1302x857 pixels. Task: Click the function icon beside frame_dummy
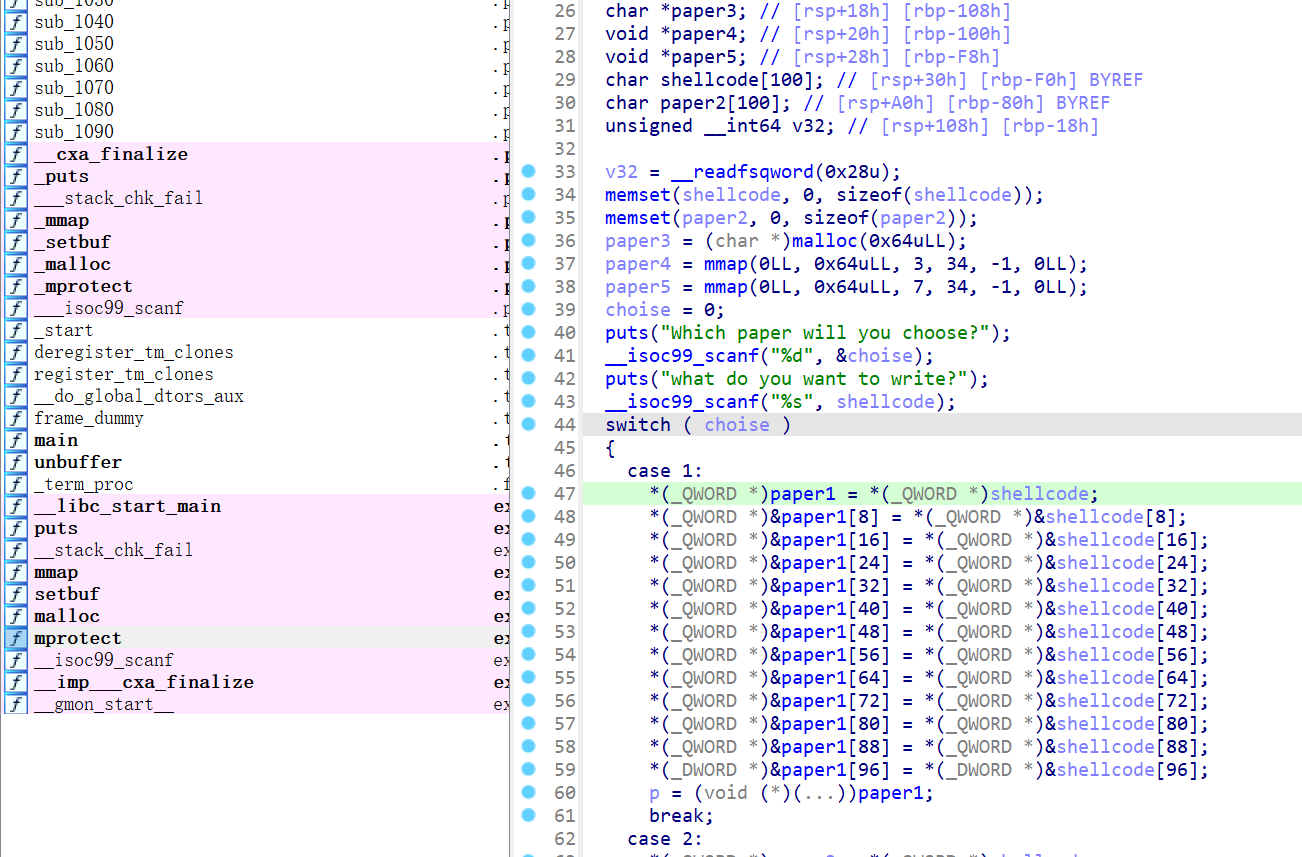[x=16, y=418]
